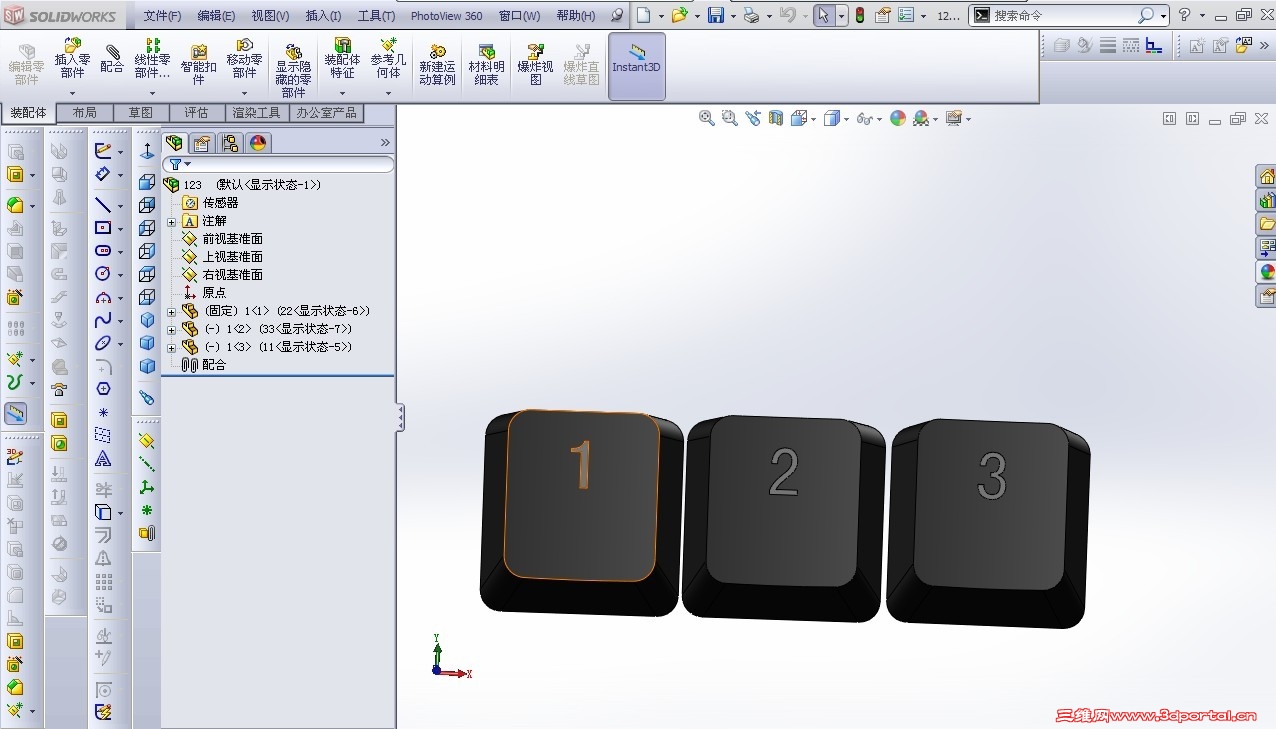
Task: Toggle the Select arrow cursor tool
Action: click(x=823, y=15)
